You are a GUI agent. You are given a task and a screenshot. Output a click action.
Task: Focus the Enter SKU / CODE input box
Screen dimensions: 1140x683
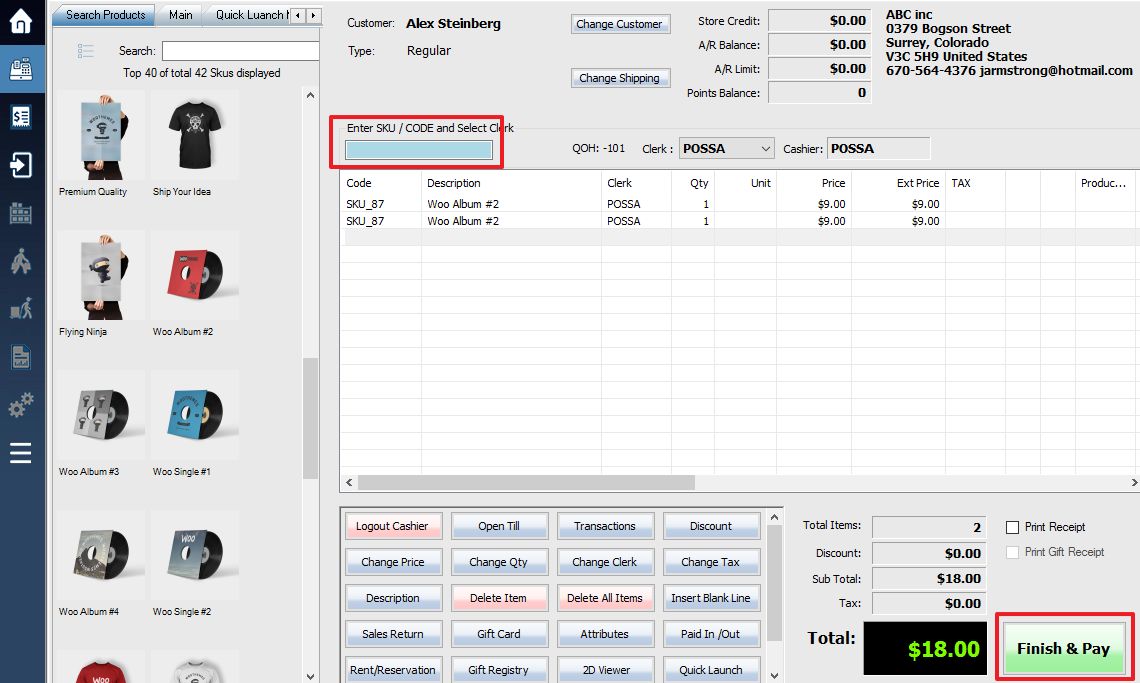[419, 150]
